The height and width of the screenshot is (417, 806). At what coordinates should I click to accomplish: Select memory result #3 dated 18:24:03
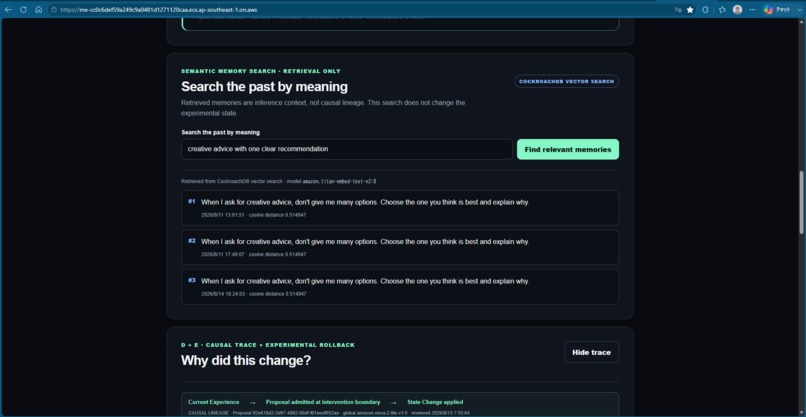(x=400, y=287)
